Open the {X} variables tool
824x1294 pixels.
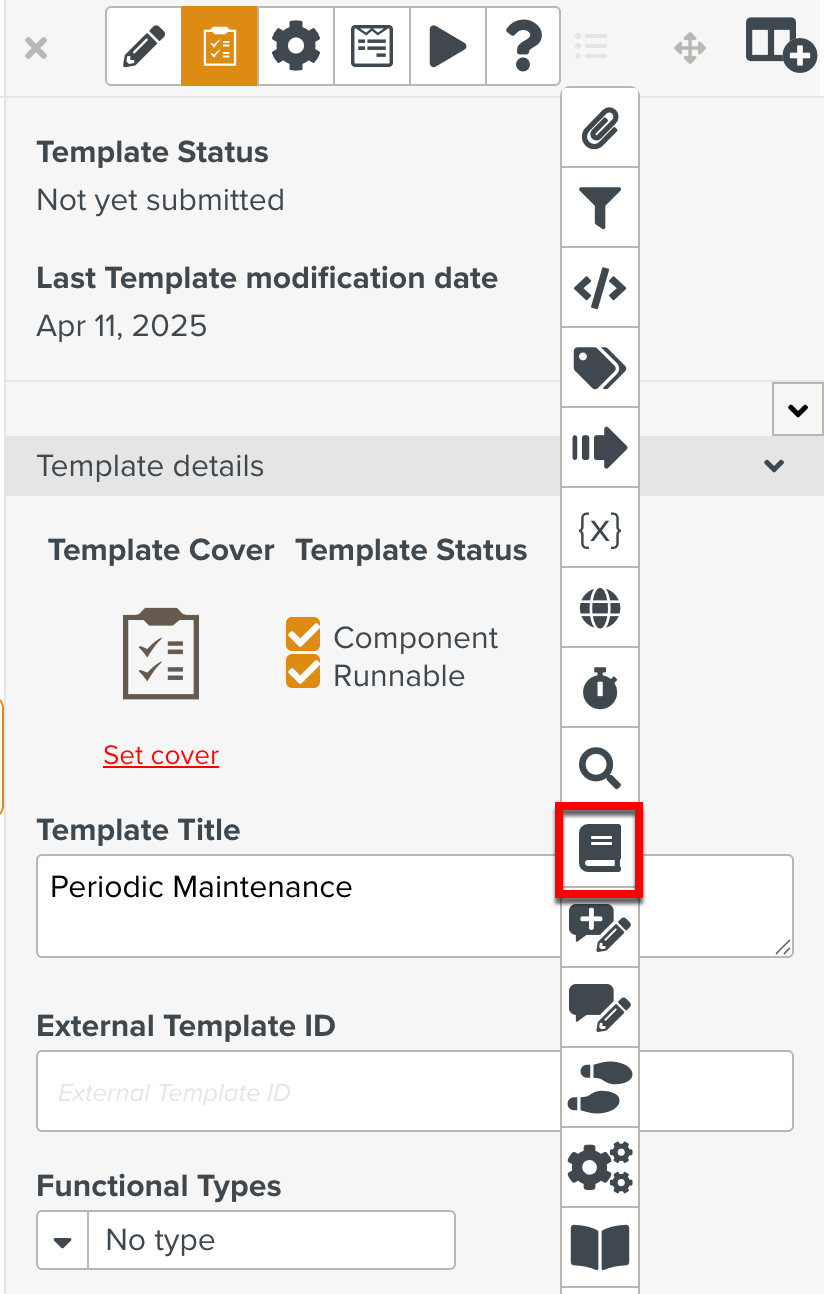tap(599, 527)
